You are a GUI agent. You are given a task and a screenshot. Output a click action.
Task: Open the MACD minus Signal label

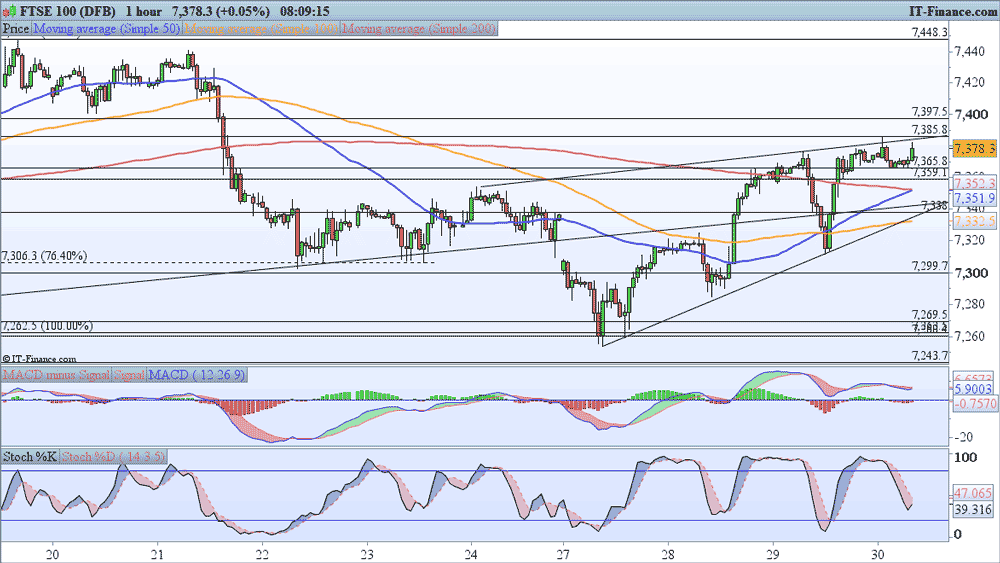(x=56, y=375)
